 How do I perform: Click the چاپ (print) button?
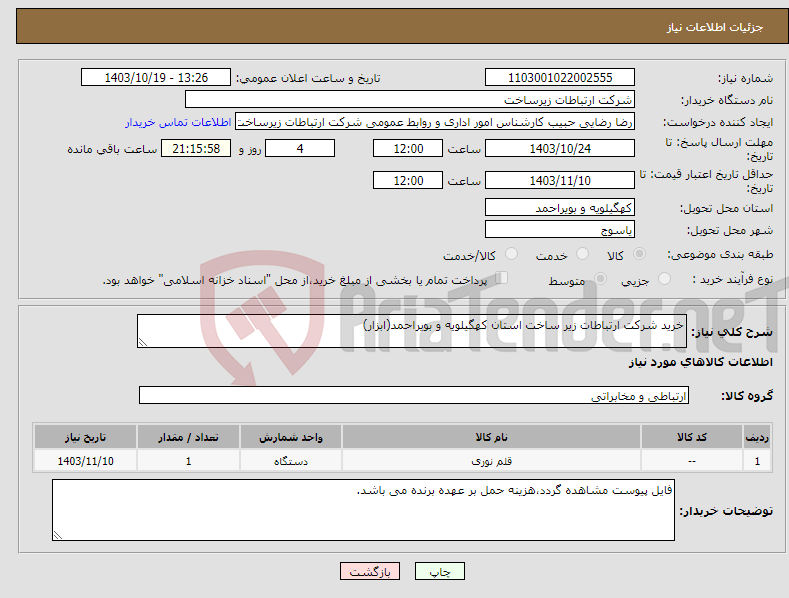(439, 571)
